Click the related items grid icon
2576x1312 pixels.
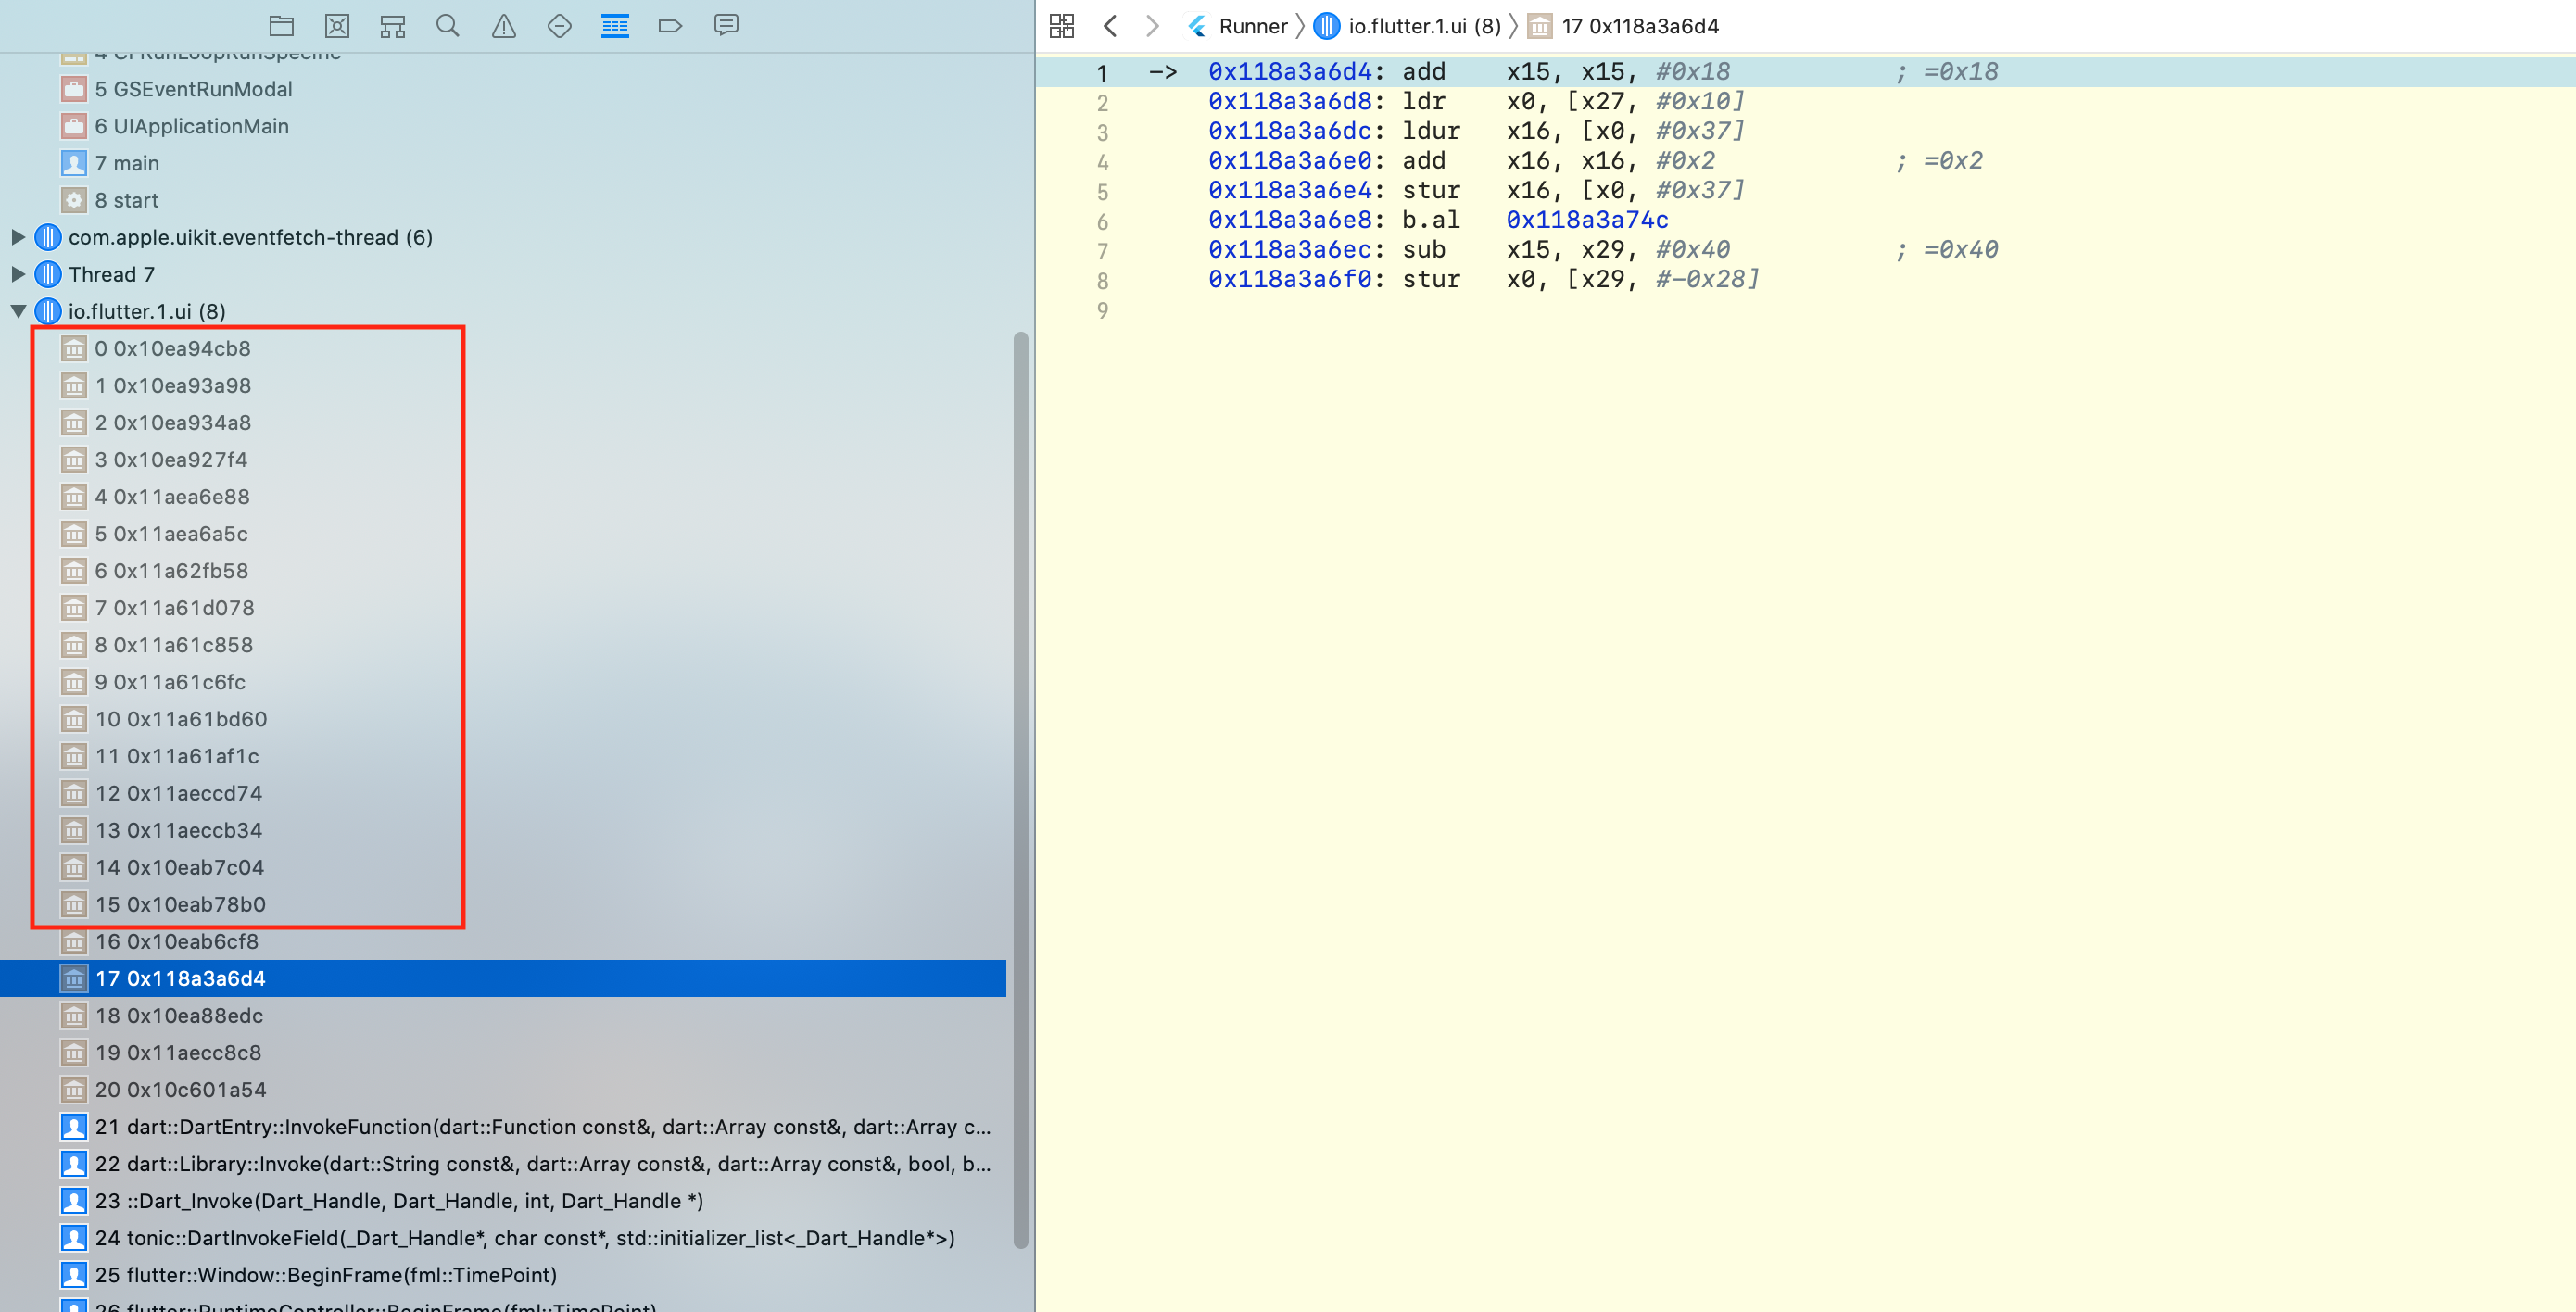click(1061, 25)
